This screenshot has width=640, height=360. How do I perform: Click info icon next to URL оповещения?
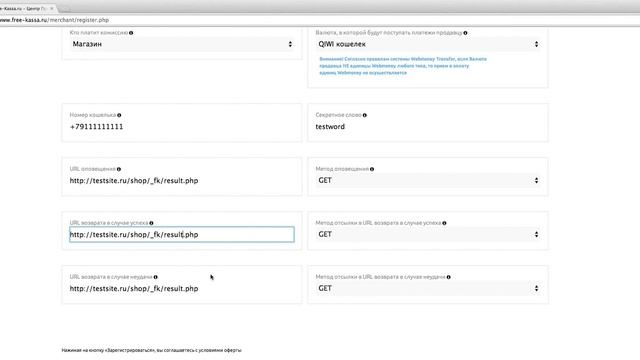[119, 169]
